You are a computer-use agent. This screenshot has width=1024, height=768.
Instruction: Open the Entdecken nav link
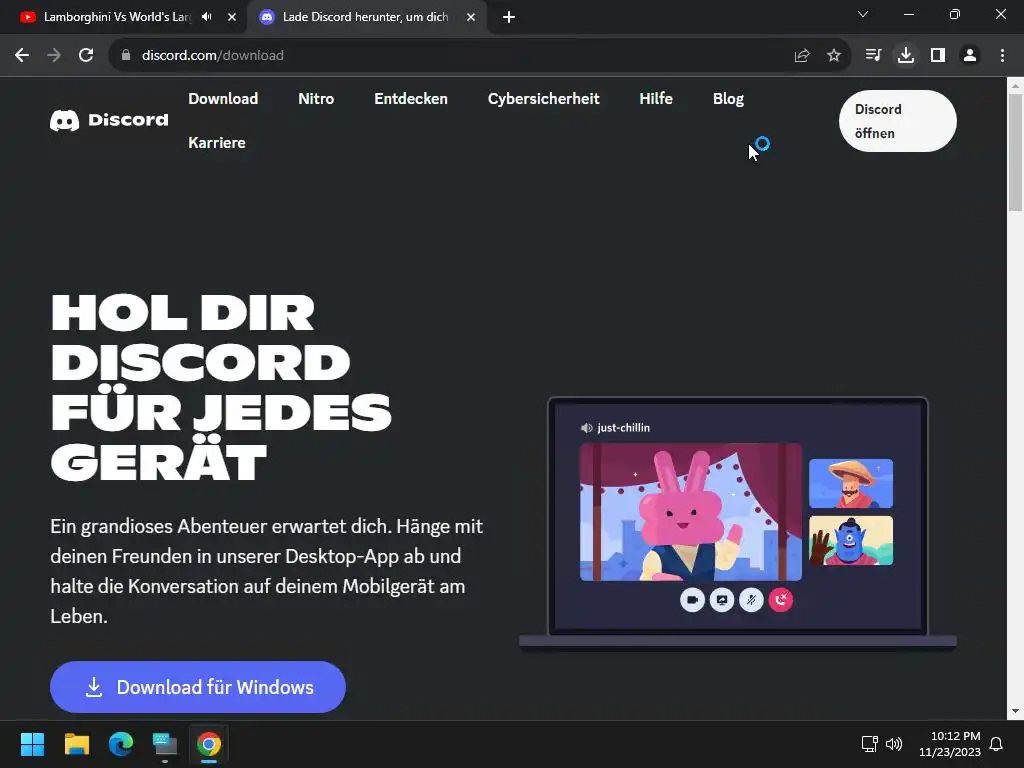(x=411, y=99)
